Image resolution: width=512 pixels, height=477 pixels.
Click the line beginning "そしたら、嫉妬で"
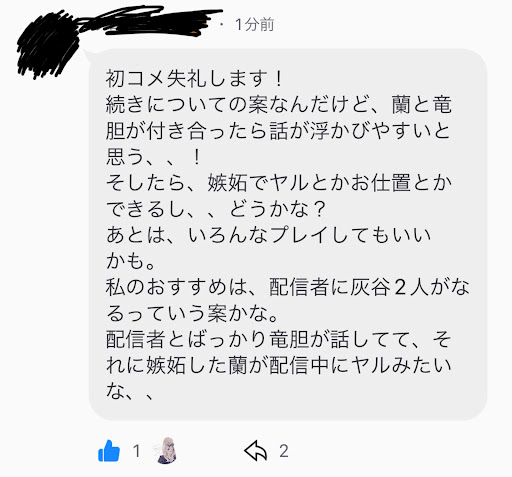pyautogui.click(x=279, y=183)
